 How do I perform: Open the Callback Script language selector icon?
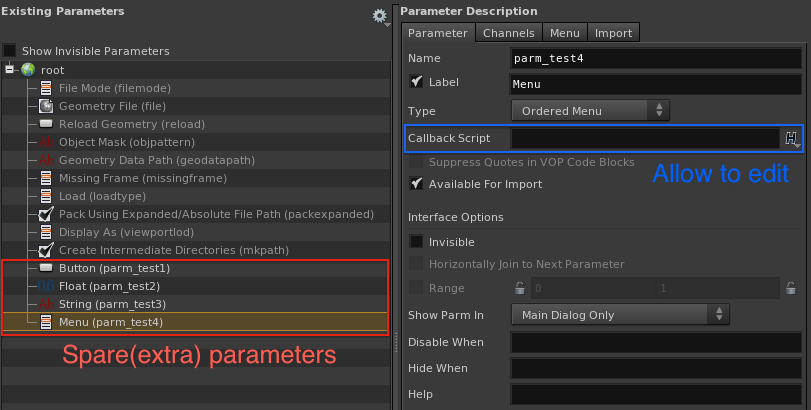(791, 139)
